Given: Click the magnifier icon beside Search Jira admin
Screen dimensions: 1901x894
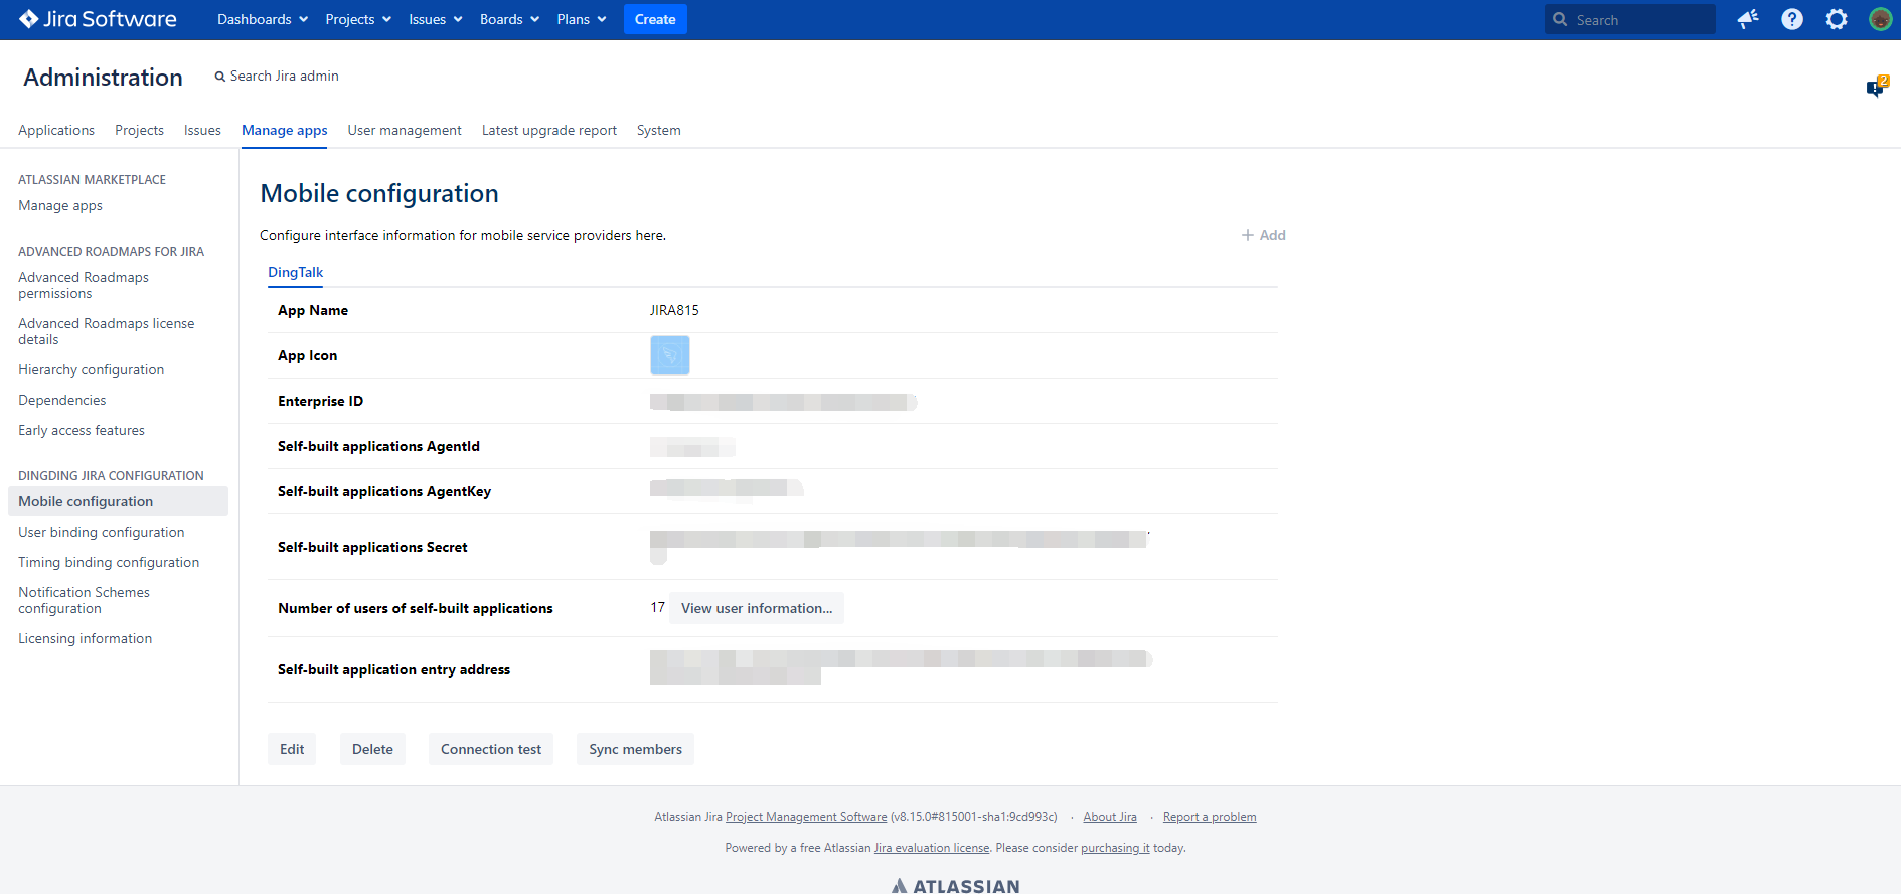Looking at the screenshot, I should coord(220,77).
